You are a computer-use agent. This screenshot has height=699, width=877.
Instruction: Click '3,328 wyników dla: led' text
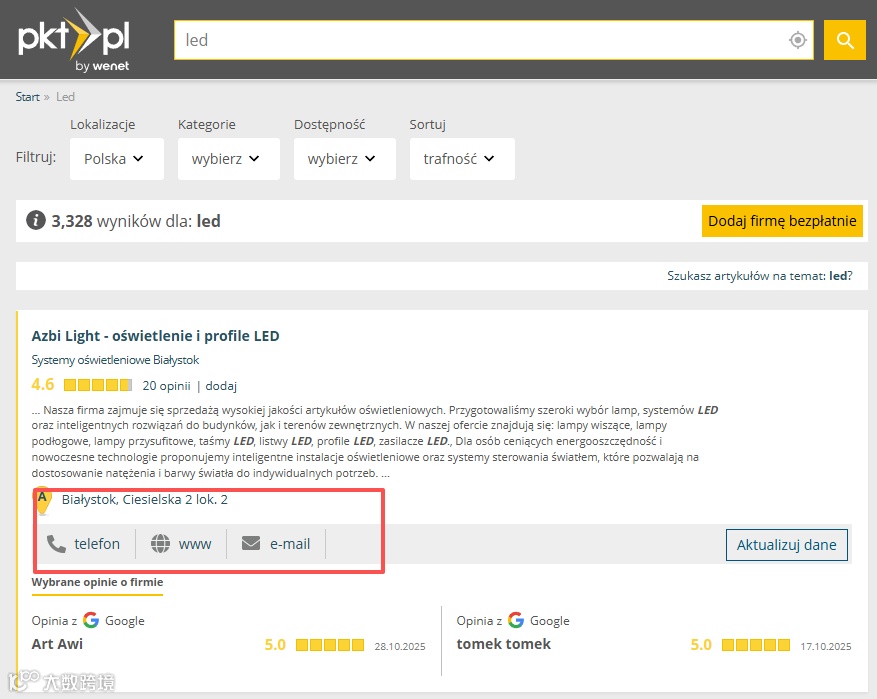tap(136, 221)
